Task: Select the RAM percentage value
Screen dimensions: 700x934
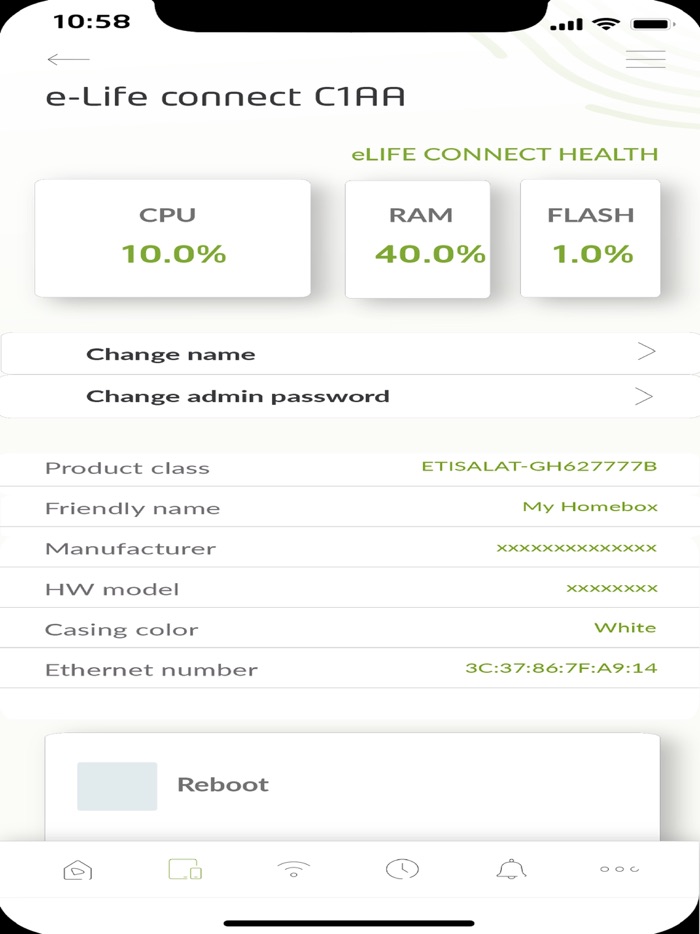Action: click(432, 253)
